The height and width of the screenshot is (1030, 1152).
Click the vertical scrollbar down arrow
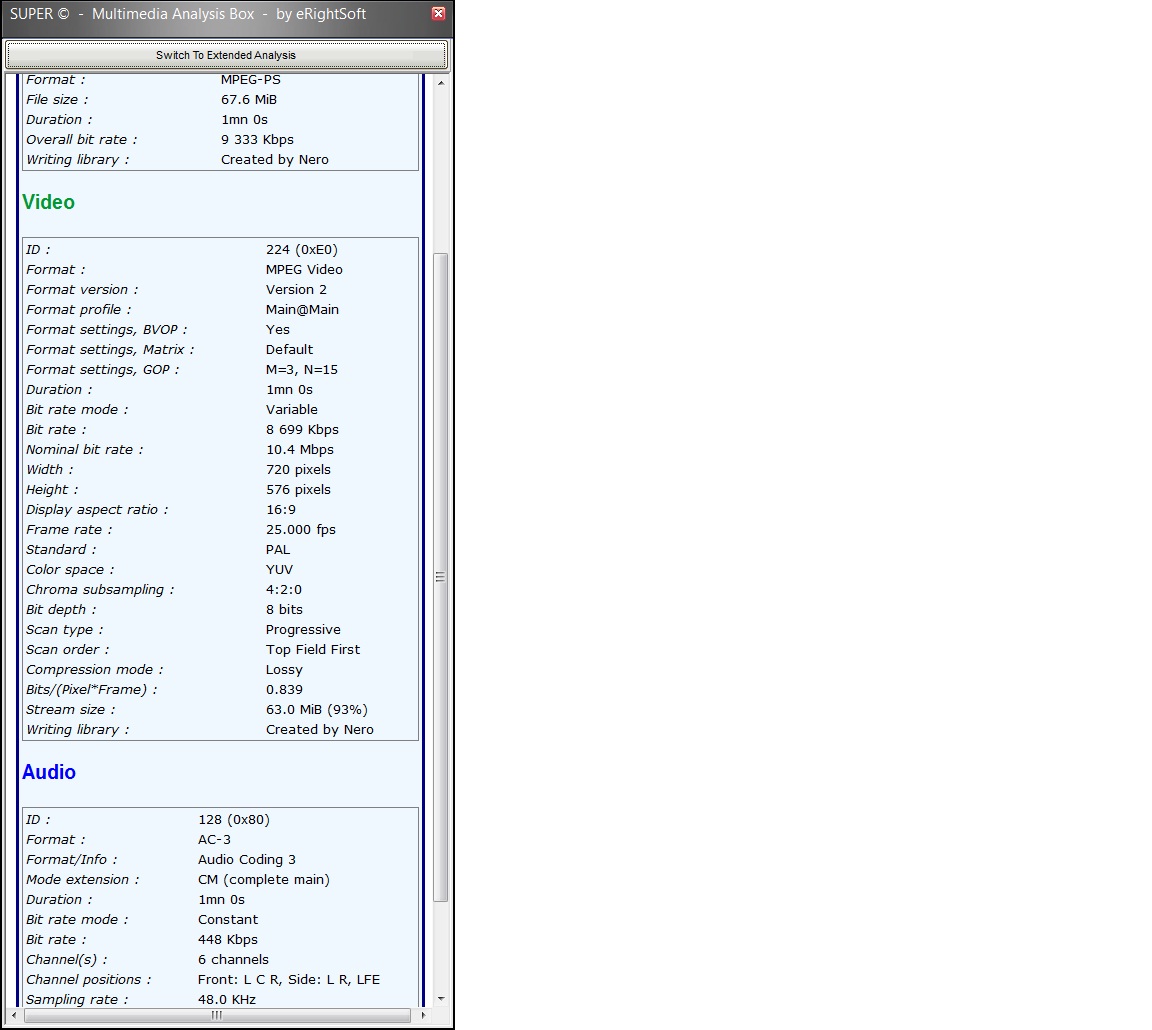(440, 999)
